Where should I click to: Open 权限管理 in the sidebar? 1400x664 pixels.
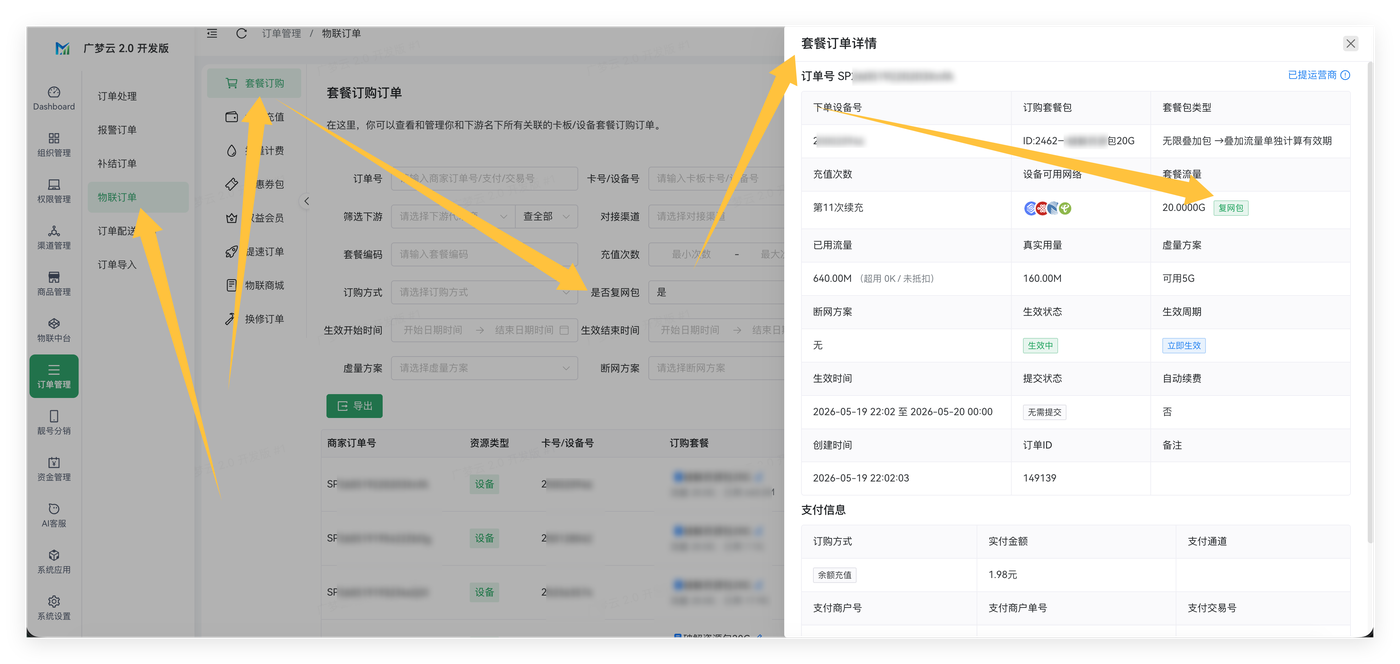54,190
